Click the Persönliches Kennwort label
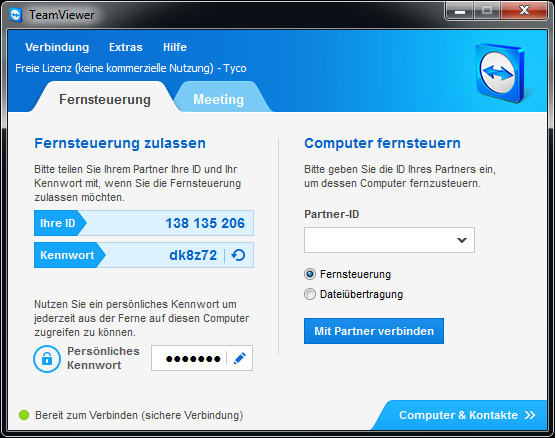 (103, 358)
